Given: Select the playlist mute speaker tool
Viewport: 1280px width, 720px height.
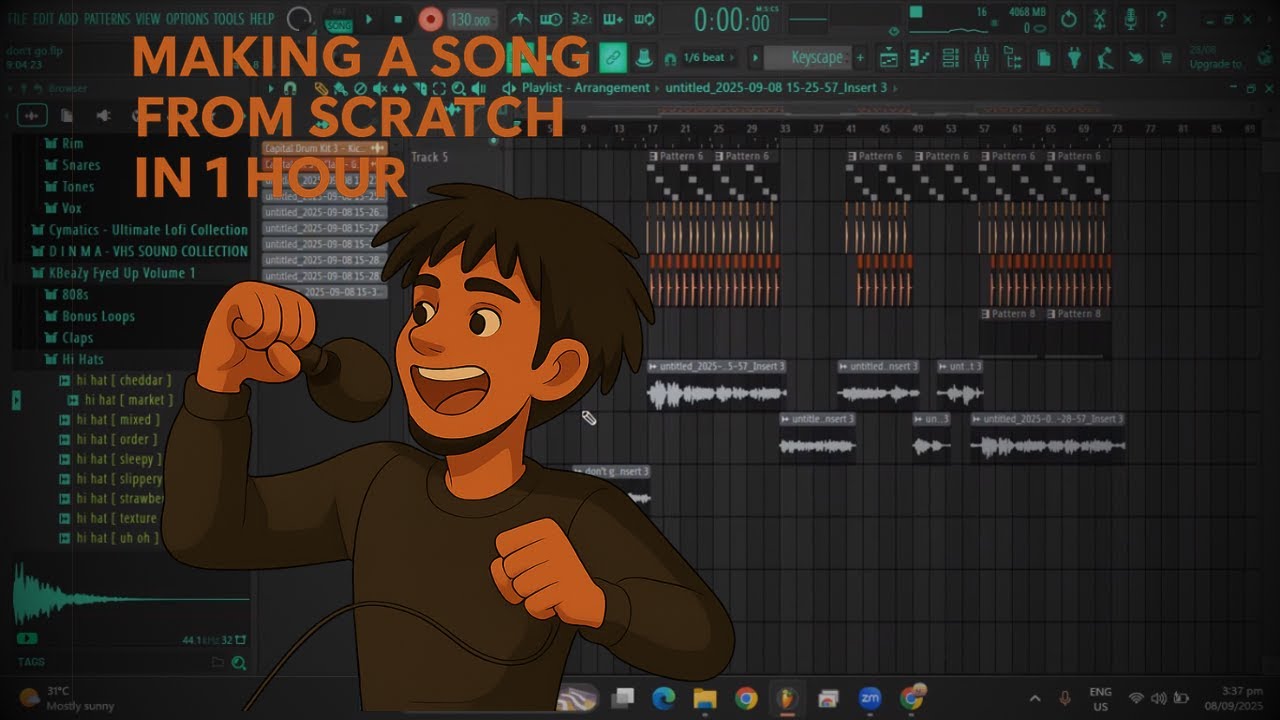Looking at the screenshot, I should pos(380,88).
